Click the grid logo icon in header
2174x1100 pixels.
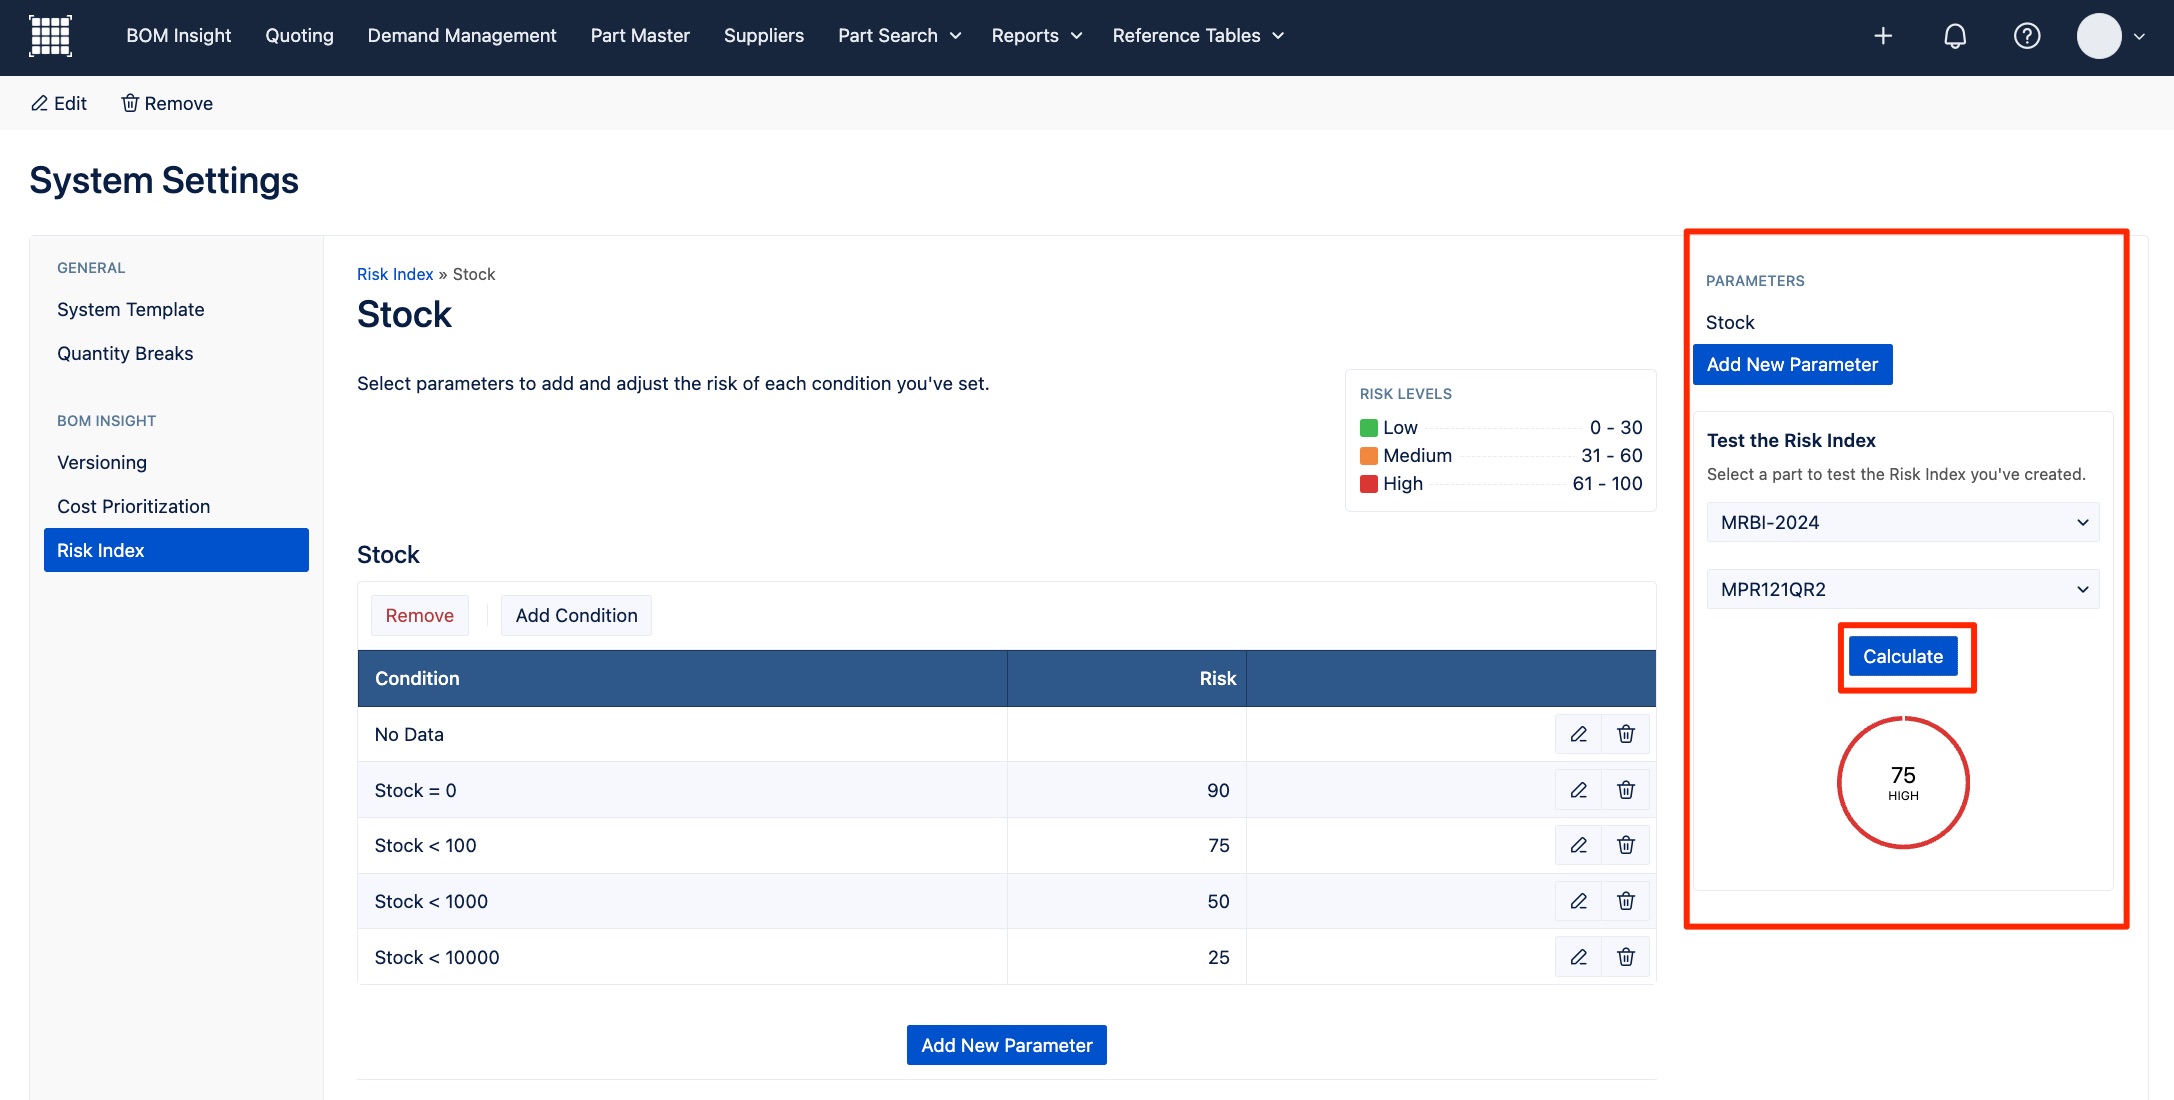[x=50, y=36]
